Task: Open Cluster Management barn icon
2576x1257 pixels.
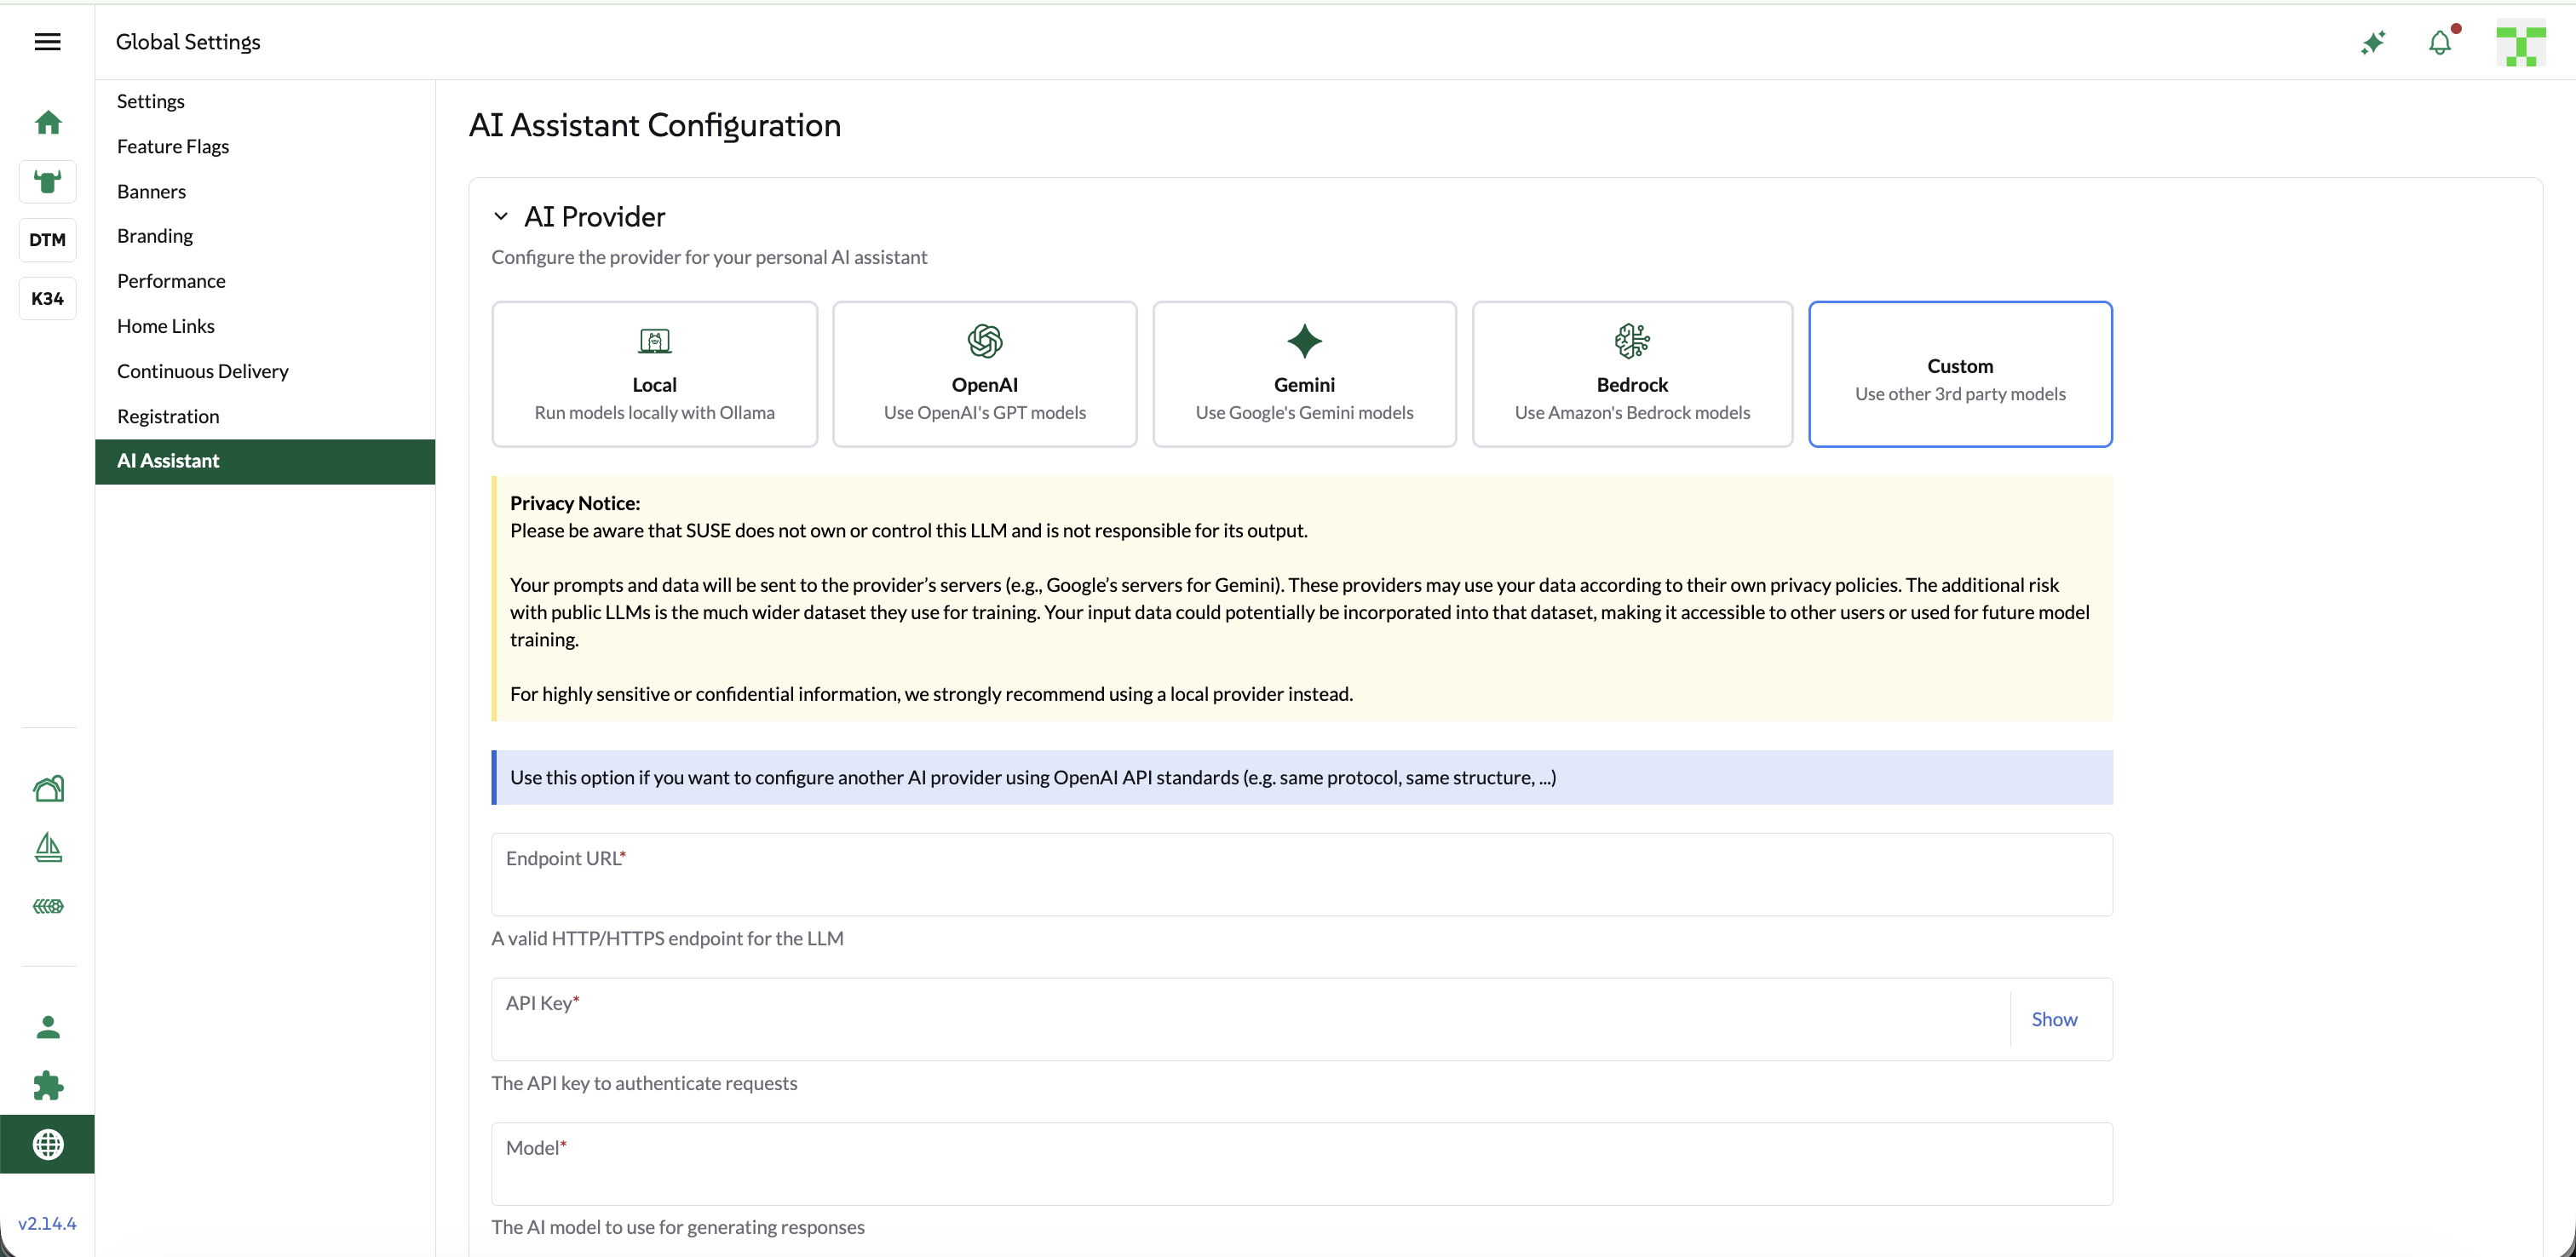Action: (x=48, y=788)
